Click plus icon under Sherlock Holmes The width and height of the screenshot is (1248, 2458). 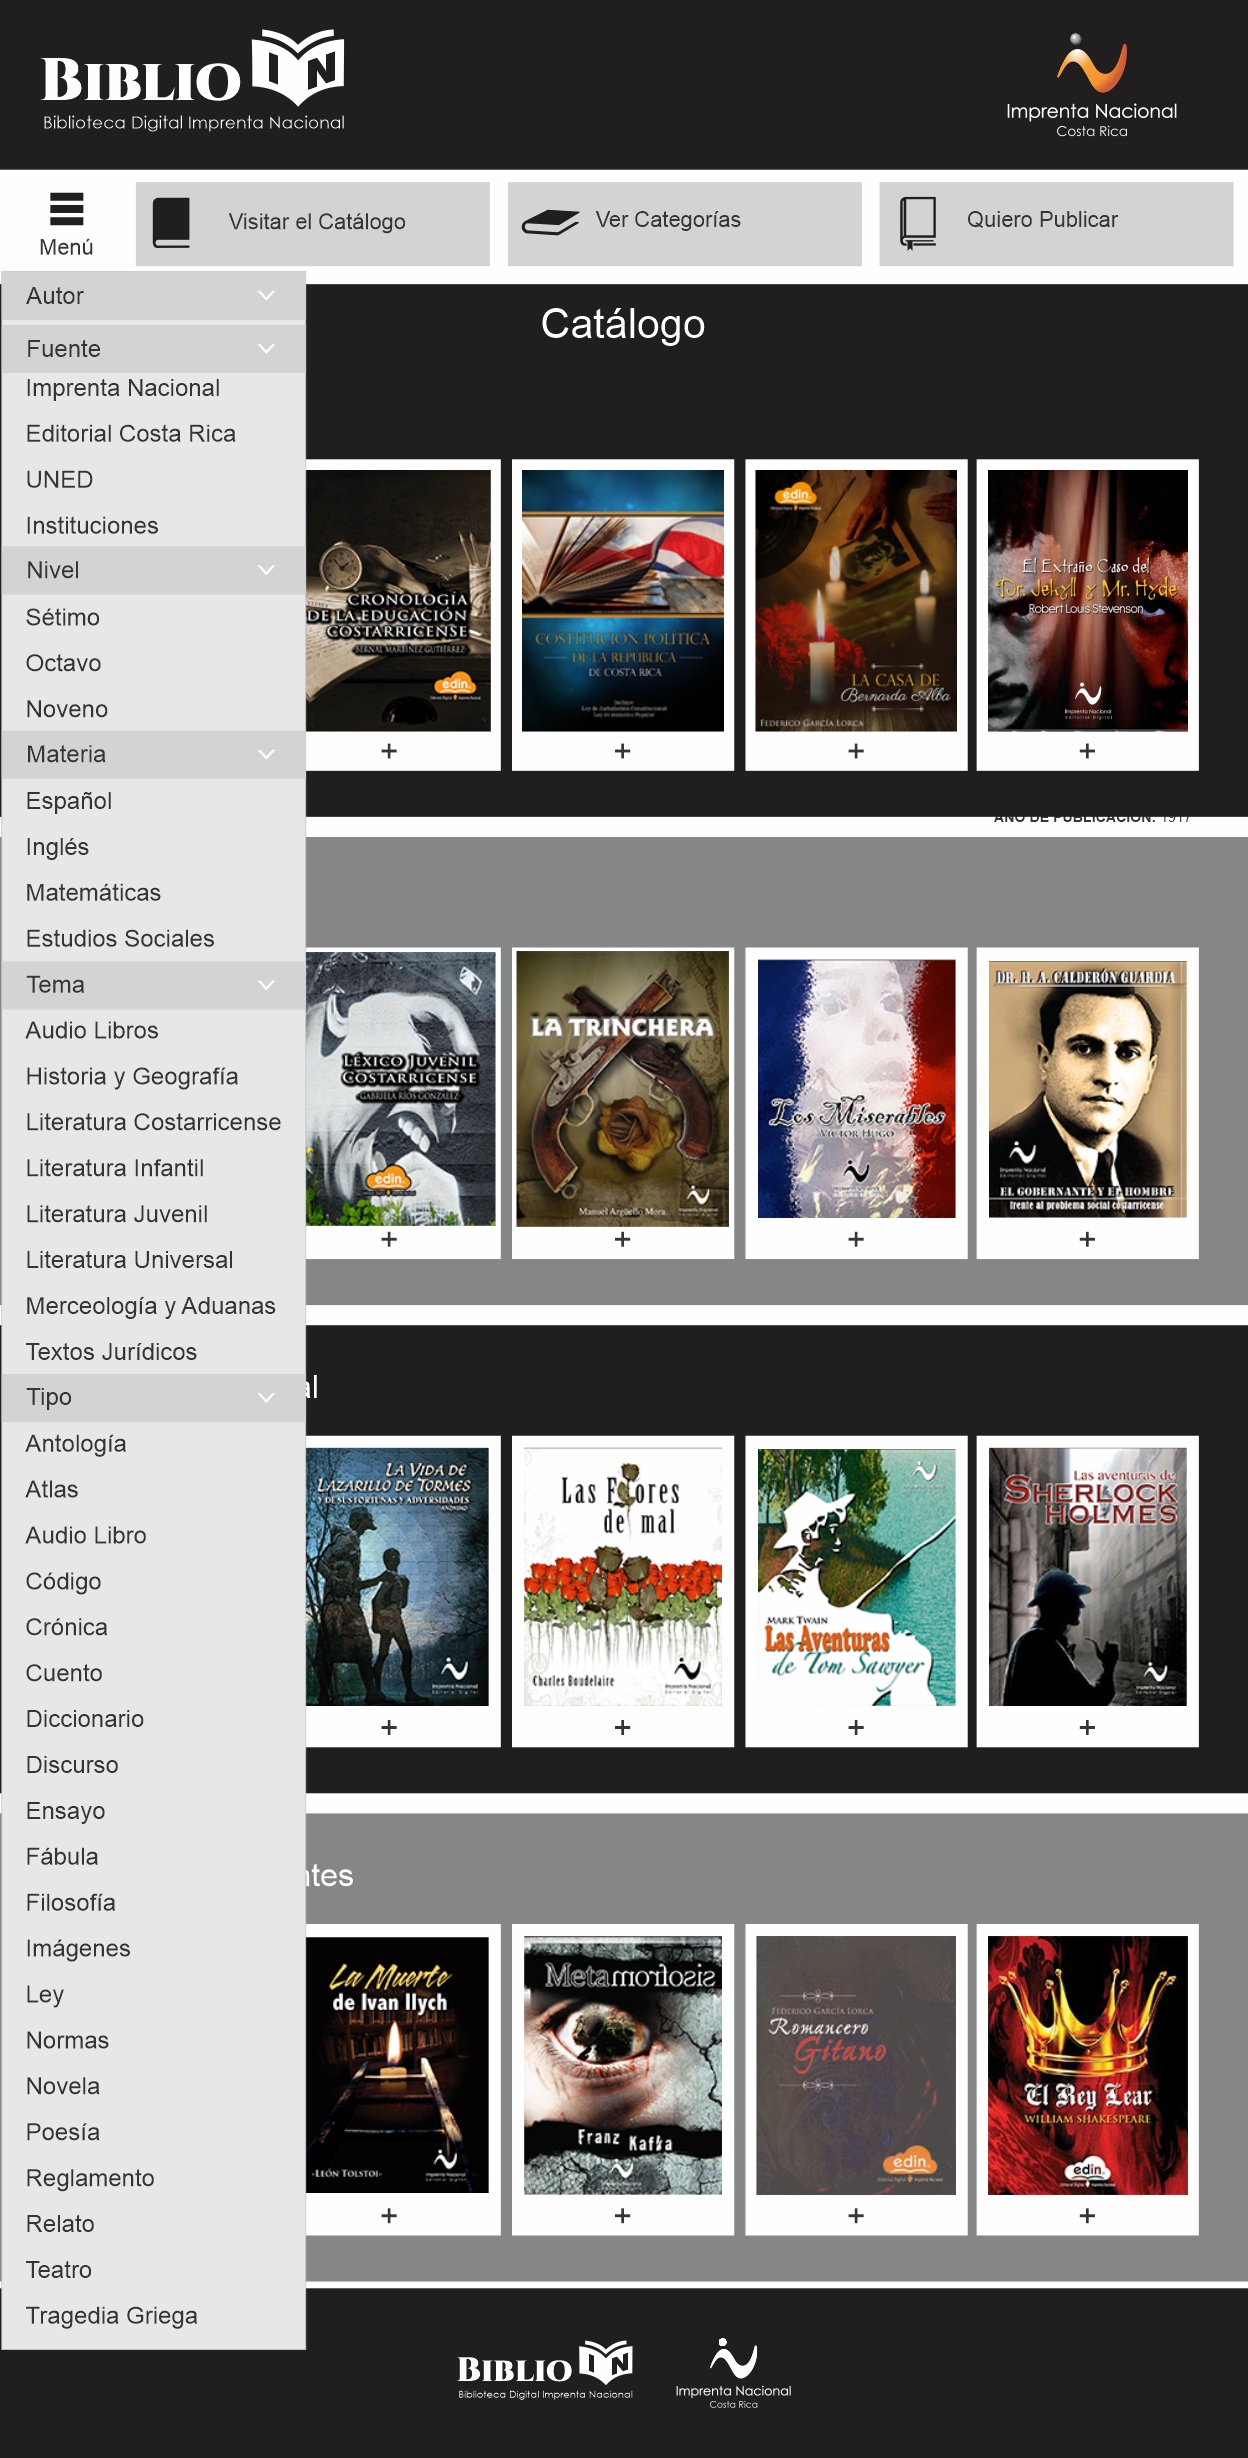(1087, 1727)
